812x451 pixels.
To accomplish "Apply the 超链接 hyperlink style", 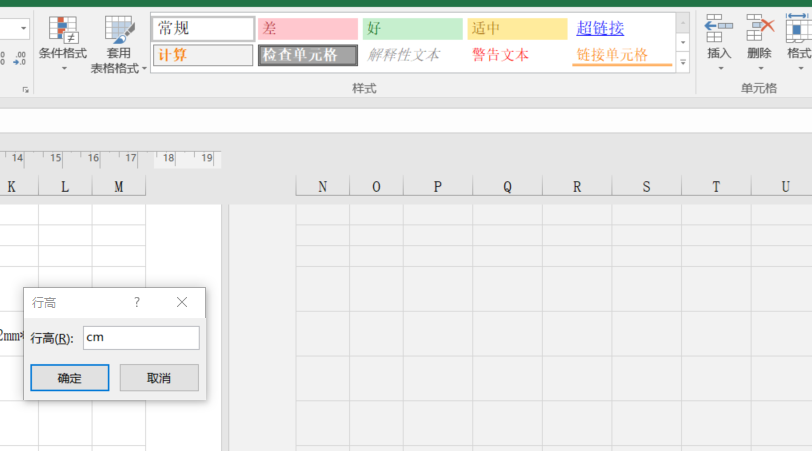I will point(621,28).
